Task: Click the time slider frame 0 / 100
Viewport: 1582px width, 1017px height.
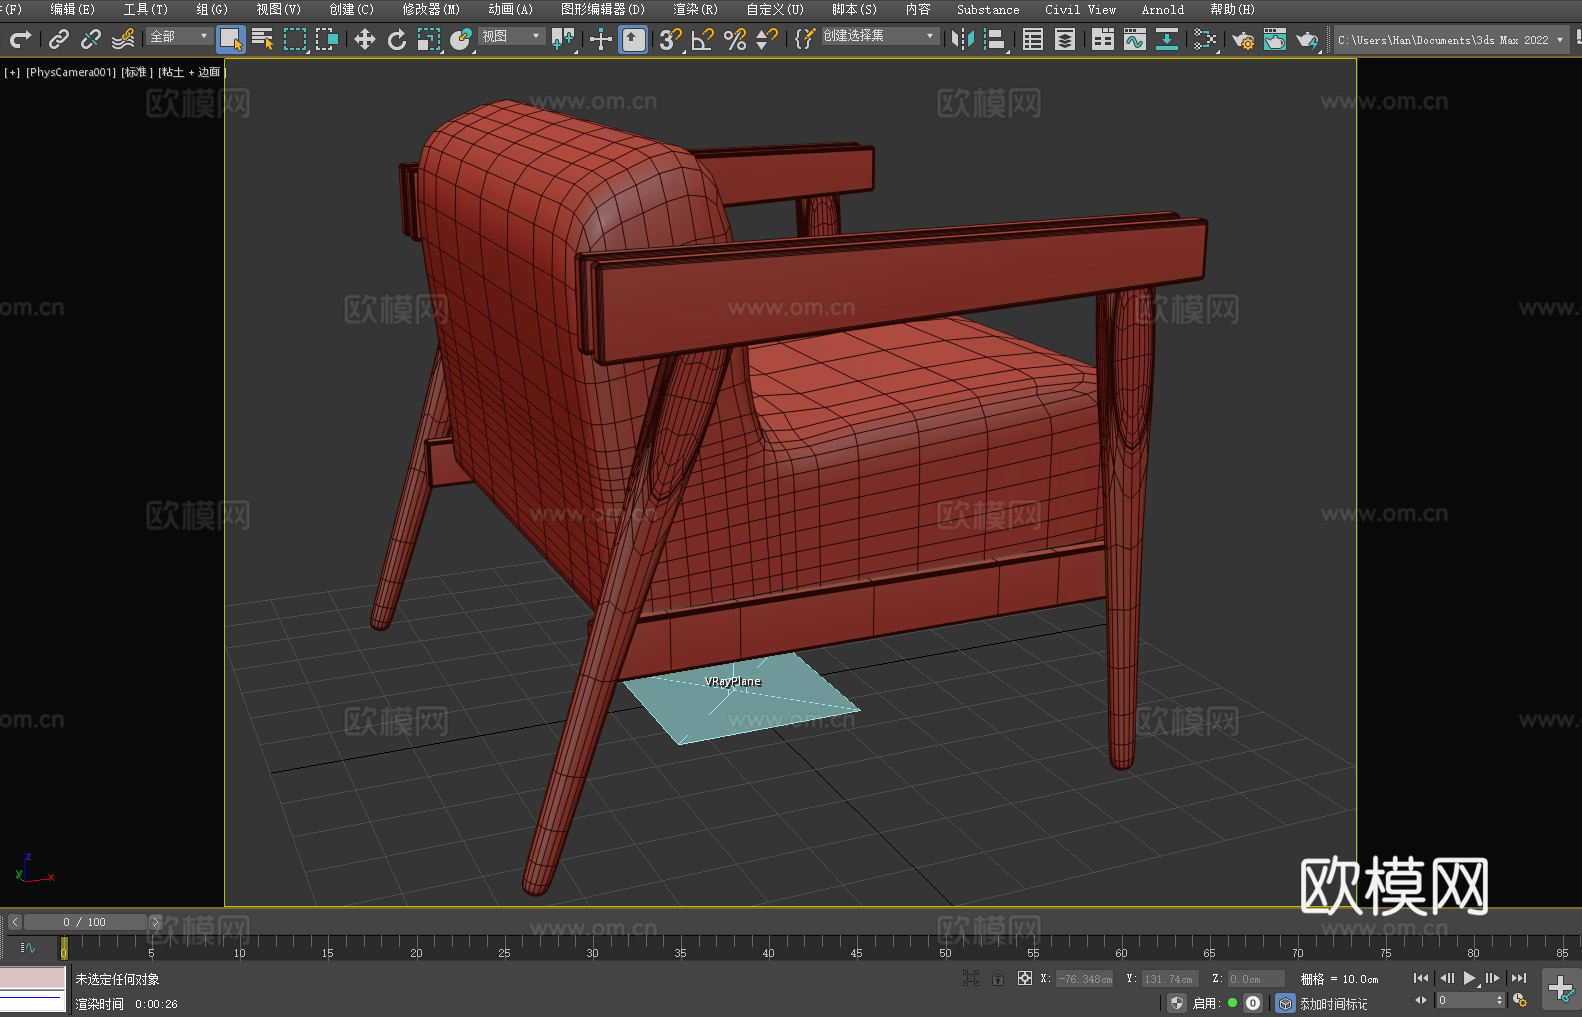Action: 85,922
